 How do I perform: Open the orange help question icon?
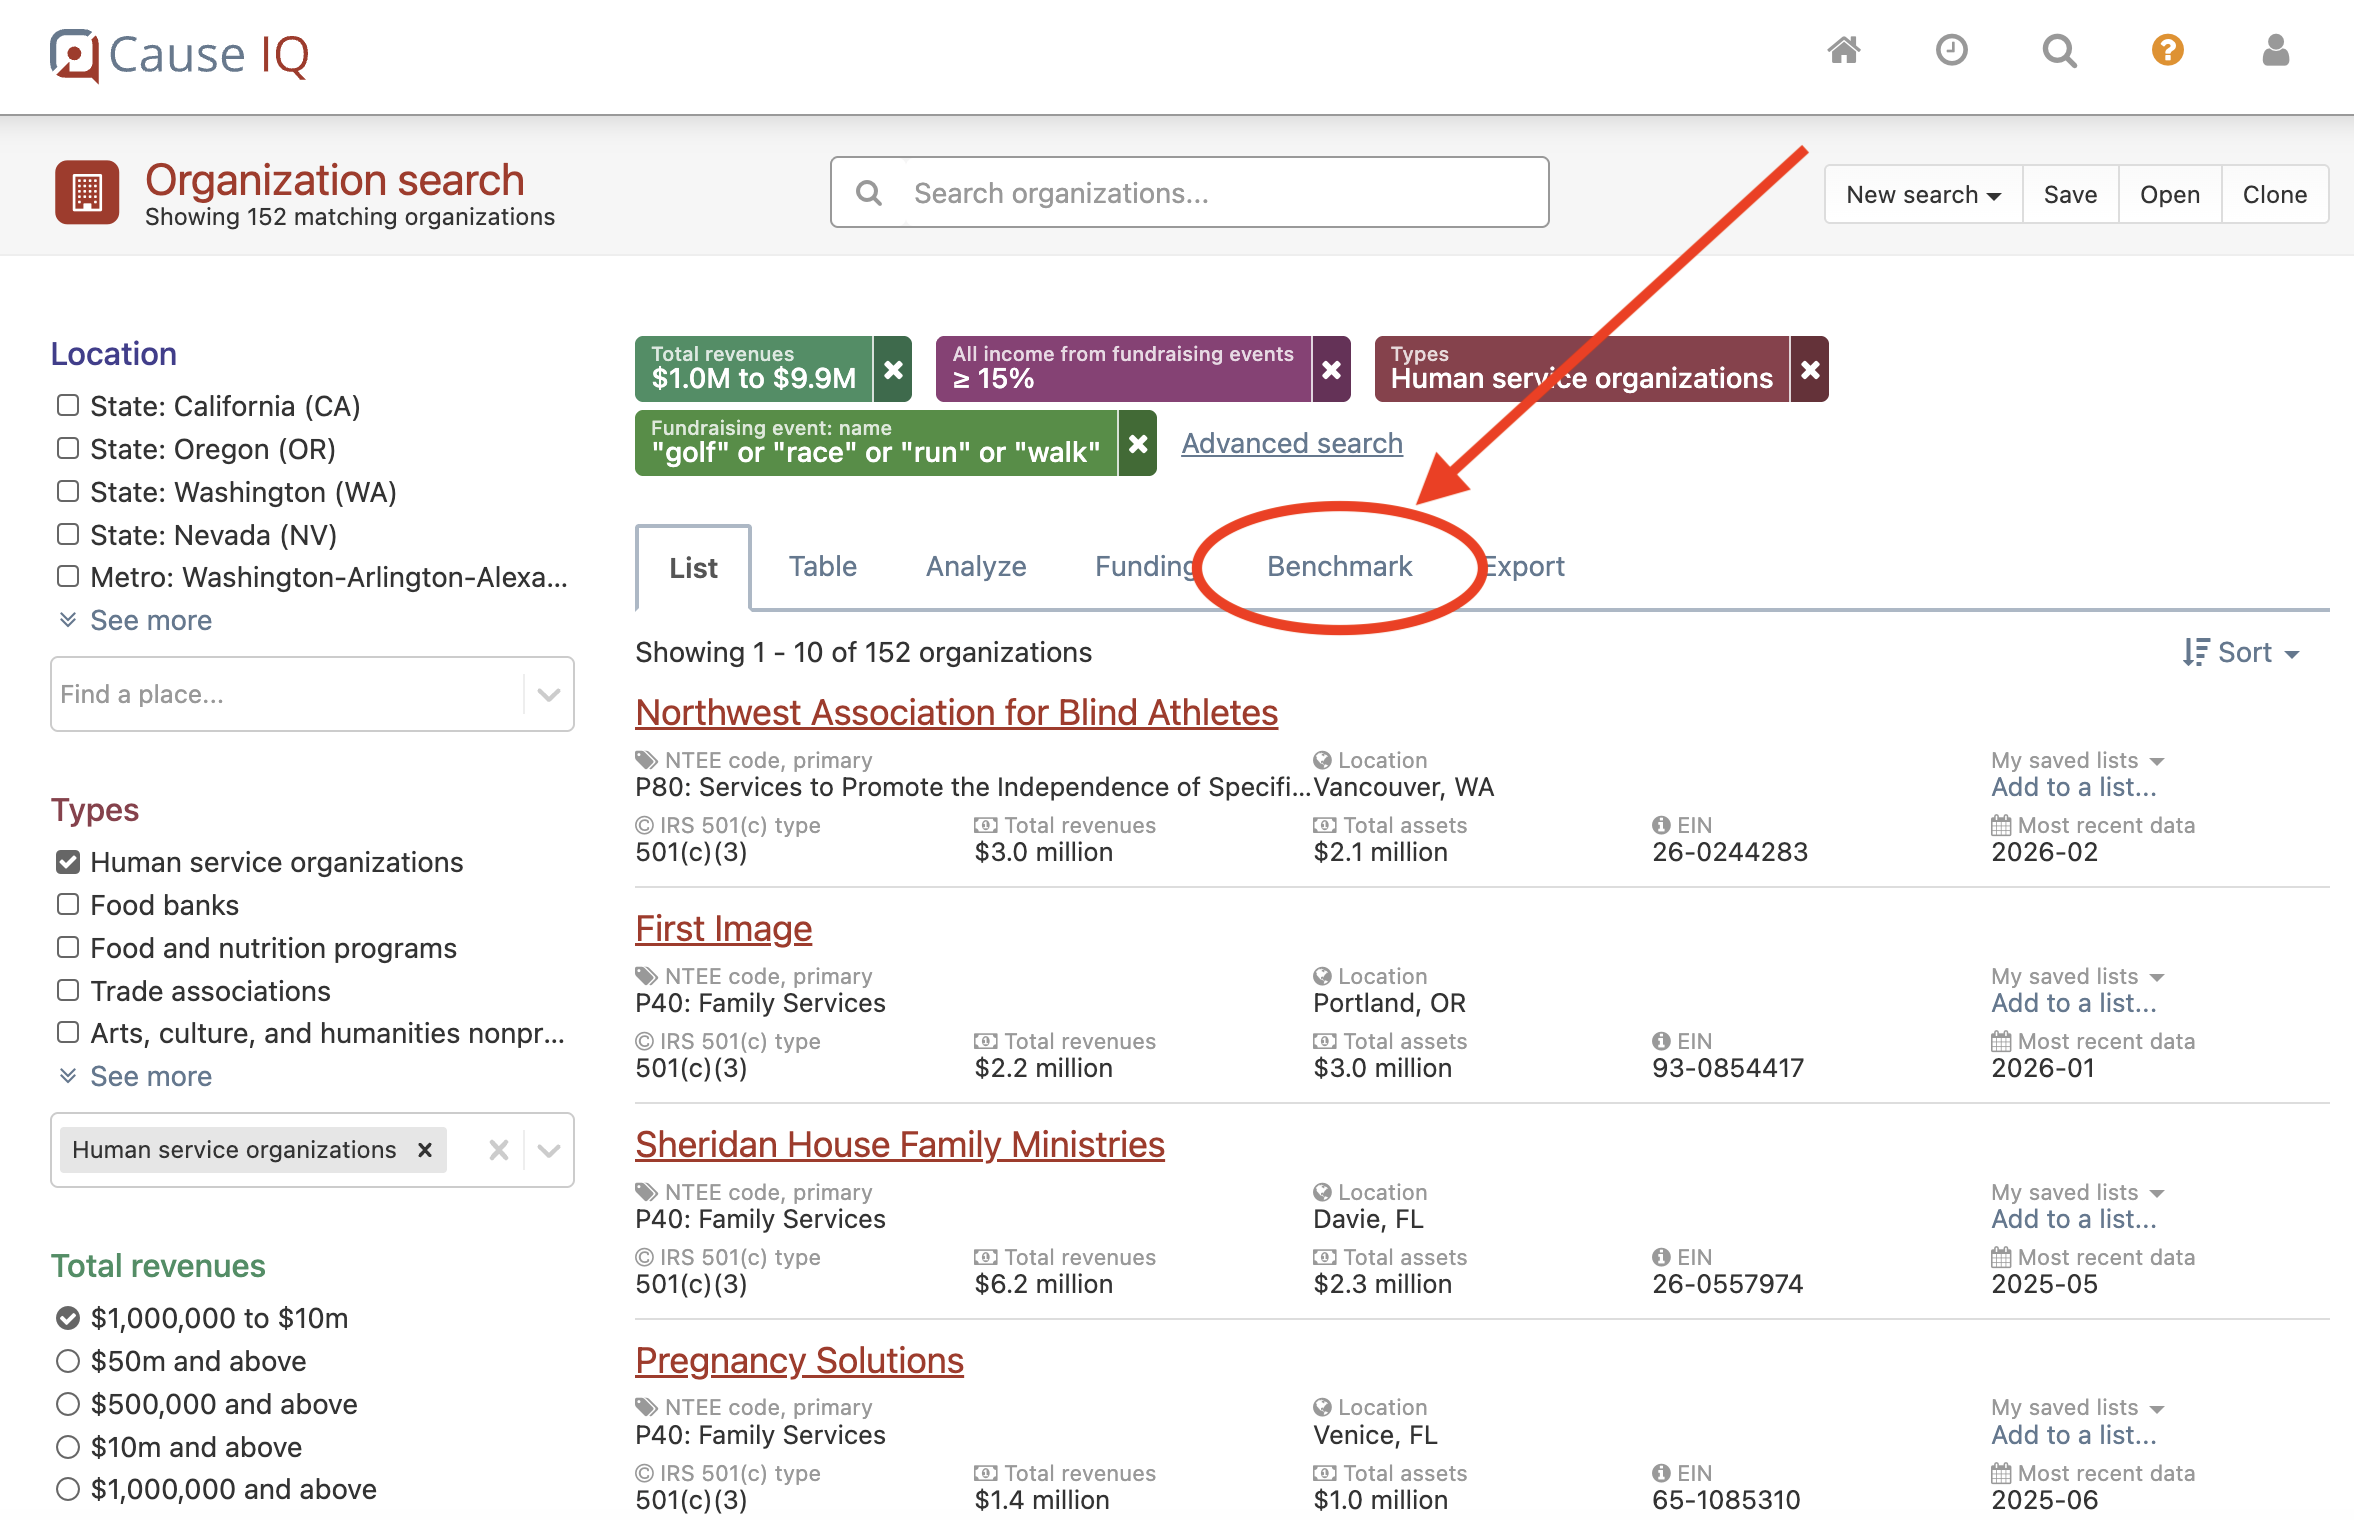click(2167, 50)
